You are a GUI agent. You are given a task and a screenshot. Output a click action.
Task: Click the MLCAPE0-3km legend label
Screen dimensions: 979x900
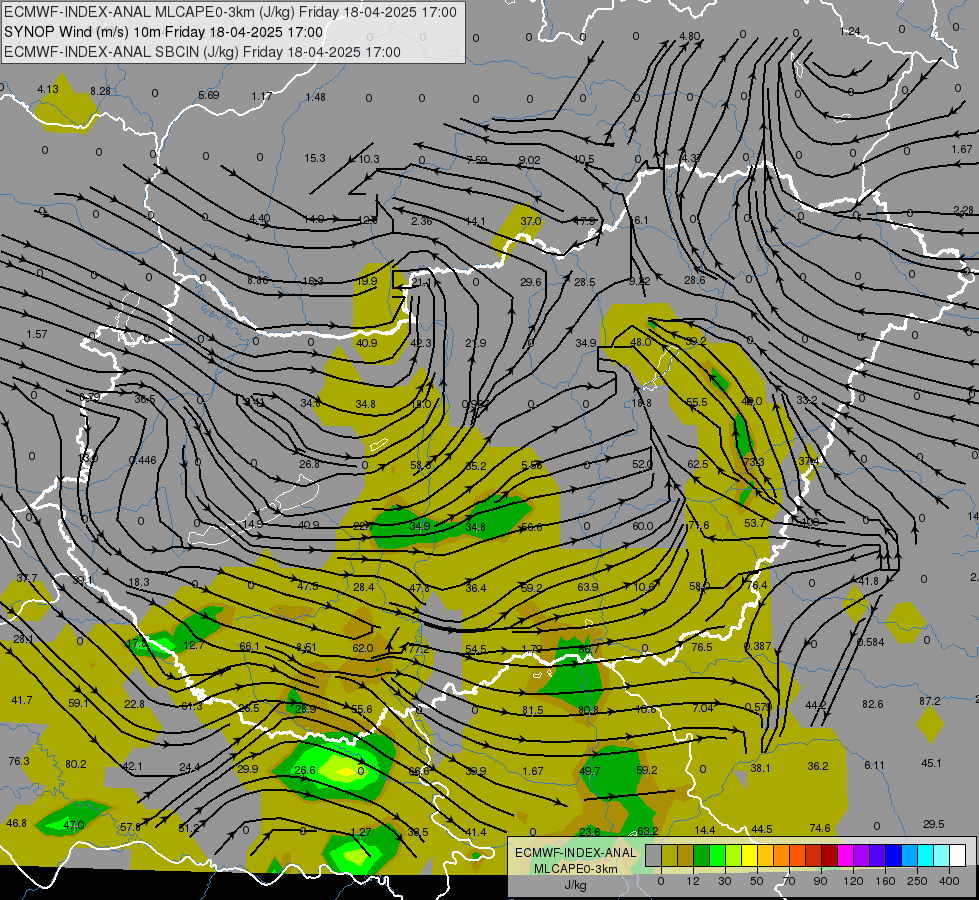point(575,869)
